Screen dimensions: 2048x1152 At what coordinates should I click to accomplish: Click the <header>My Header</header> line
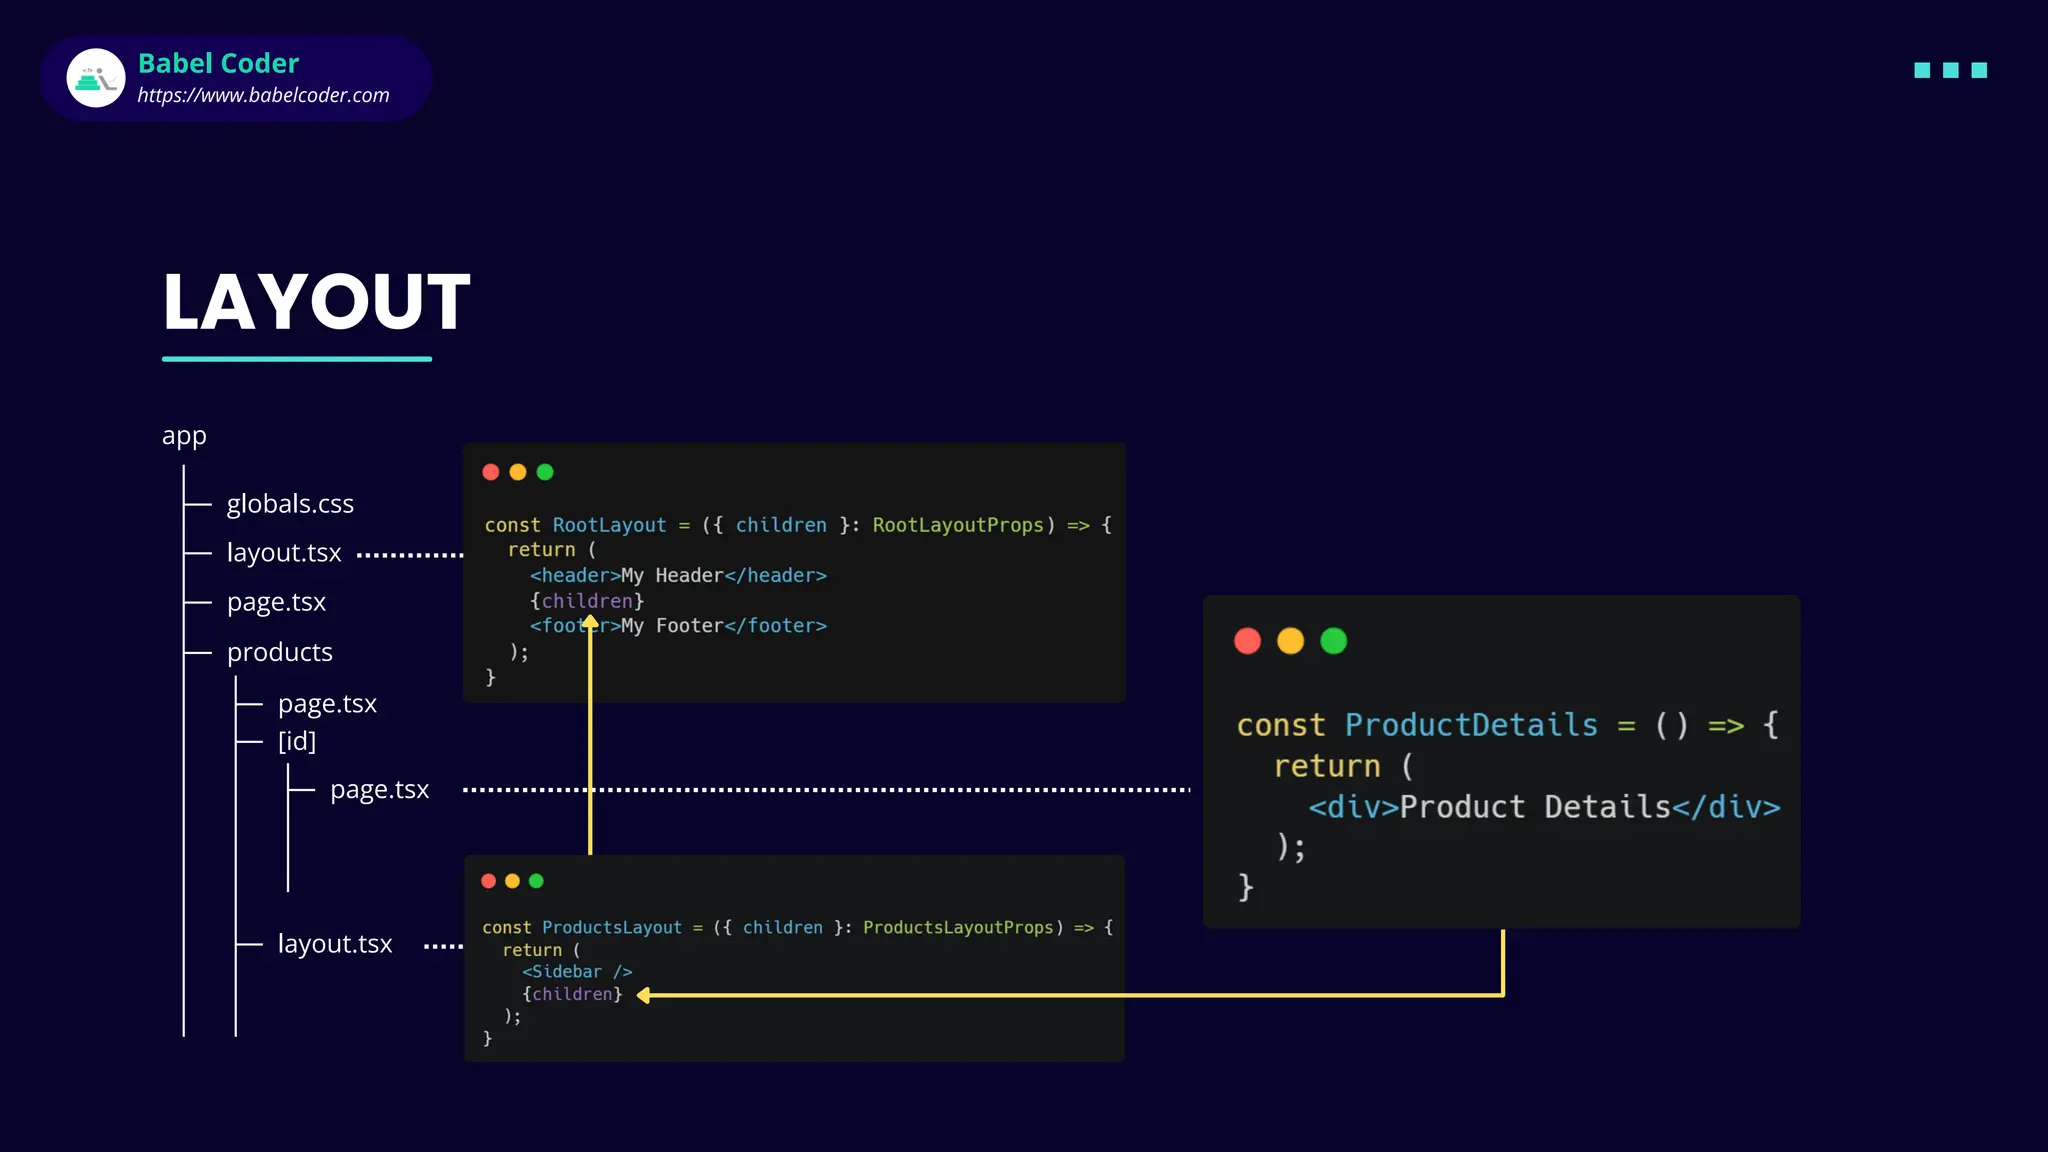coord(678,576)
